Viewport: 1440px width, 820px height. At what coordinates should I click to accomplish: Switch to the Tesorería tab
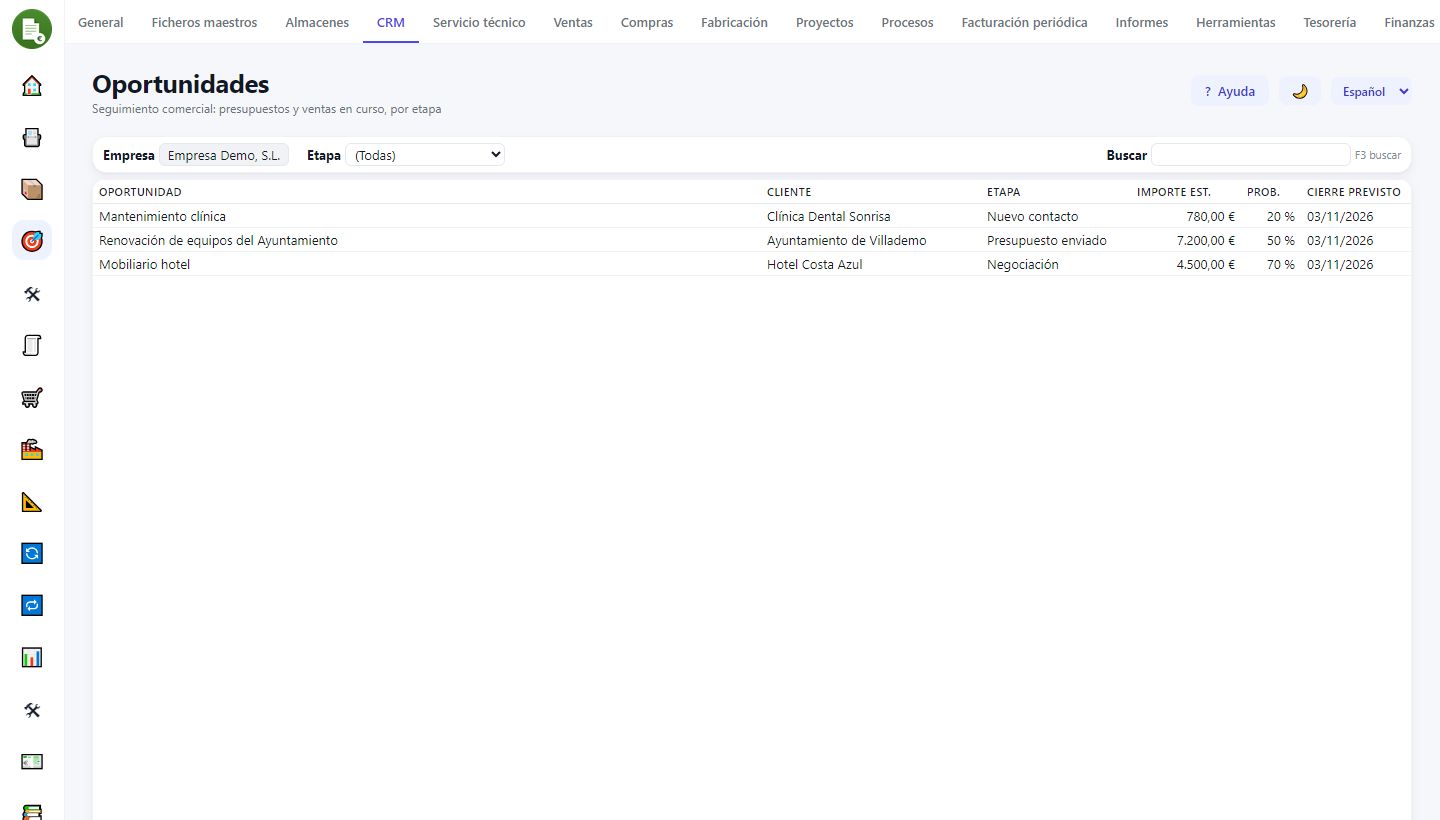pos(1330,22)
